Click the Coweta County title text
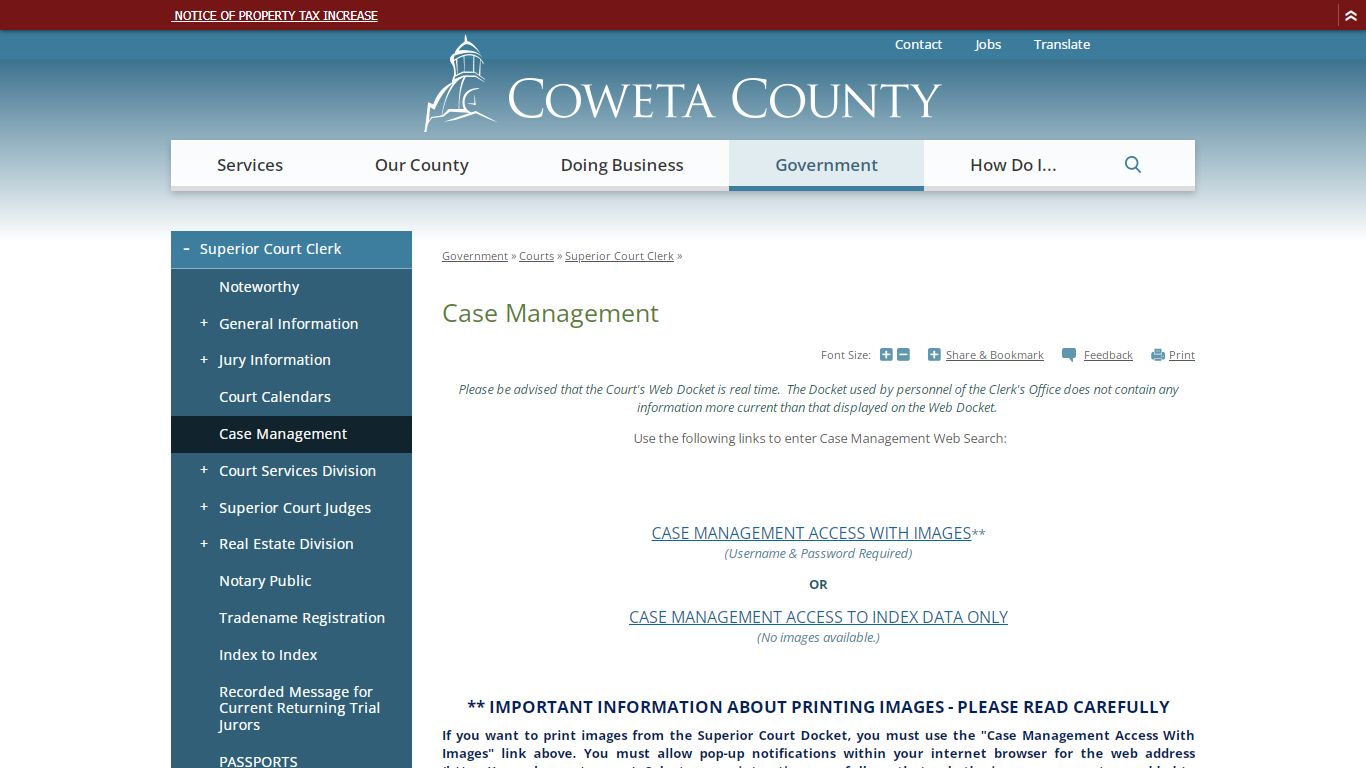This screenshot has width=1366, height=768. pos(724,98)
